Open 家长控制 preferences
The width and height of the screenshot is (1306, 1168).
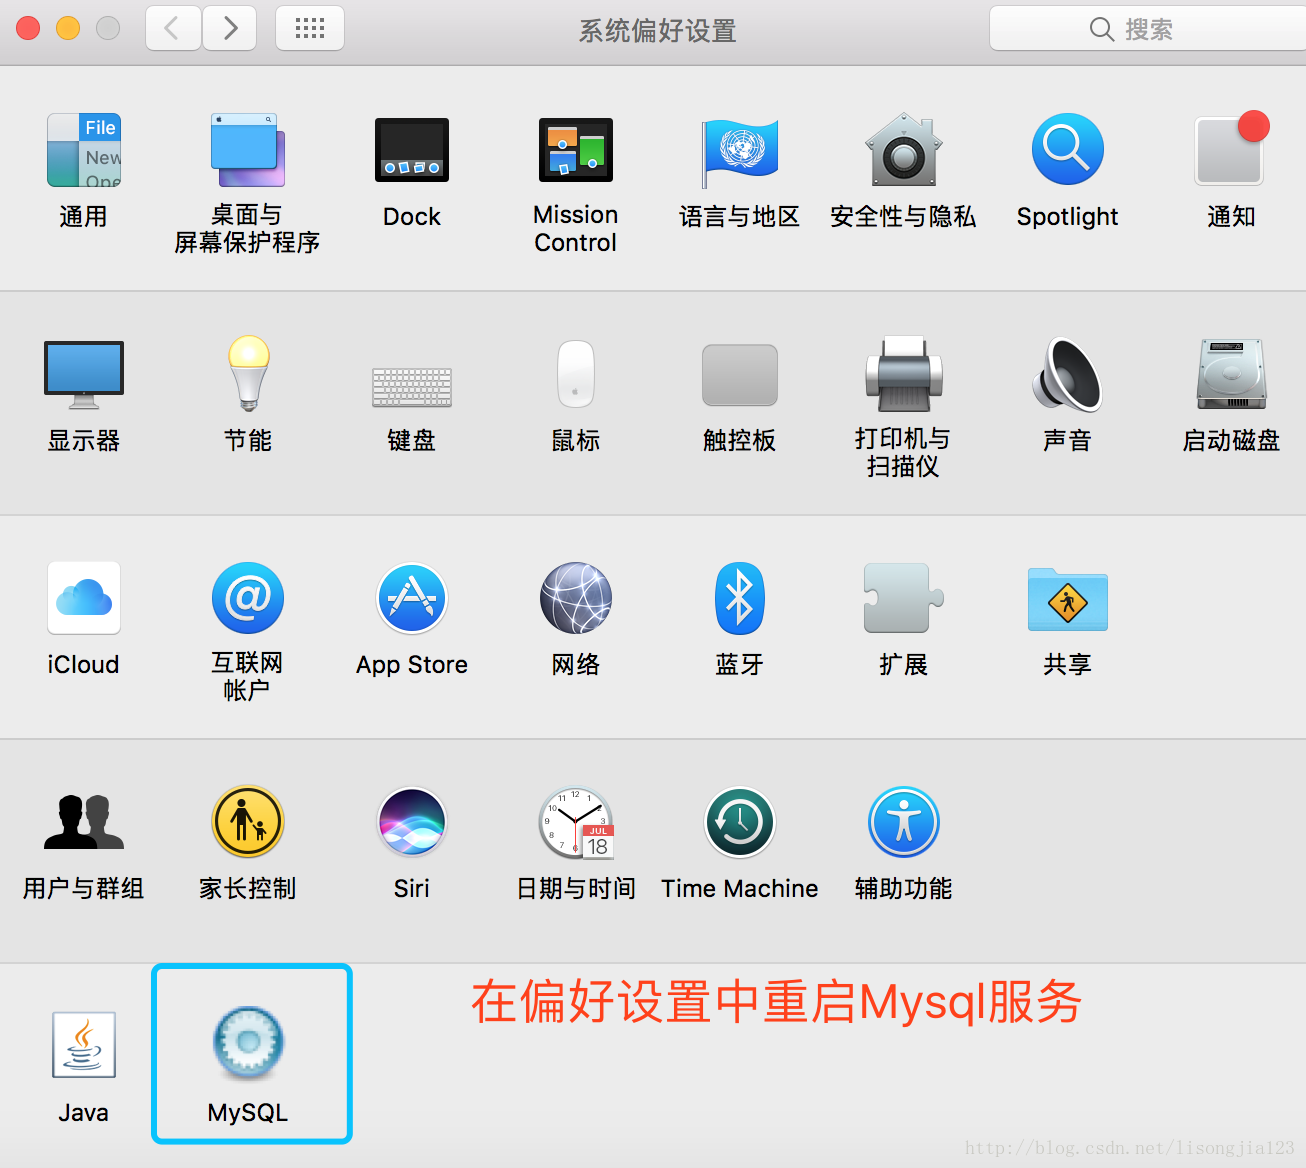pos(247,822)
